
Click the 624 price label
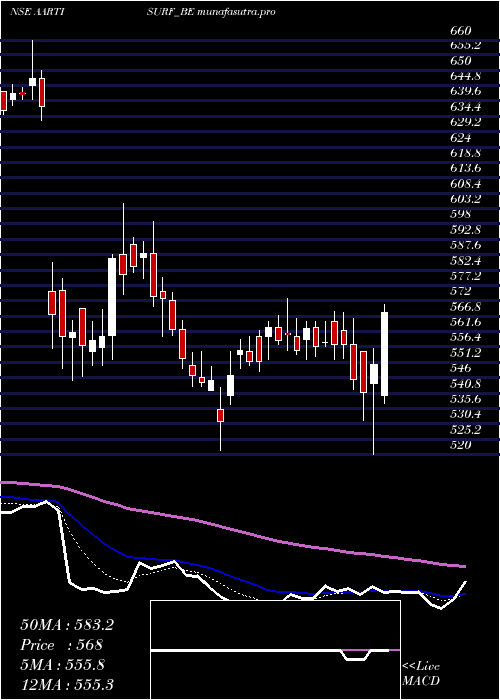tap(461, 138)
